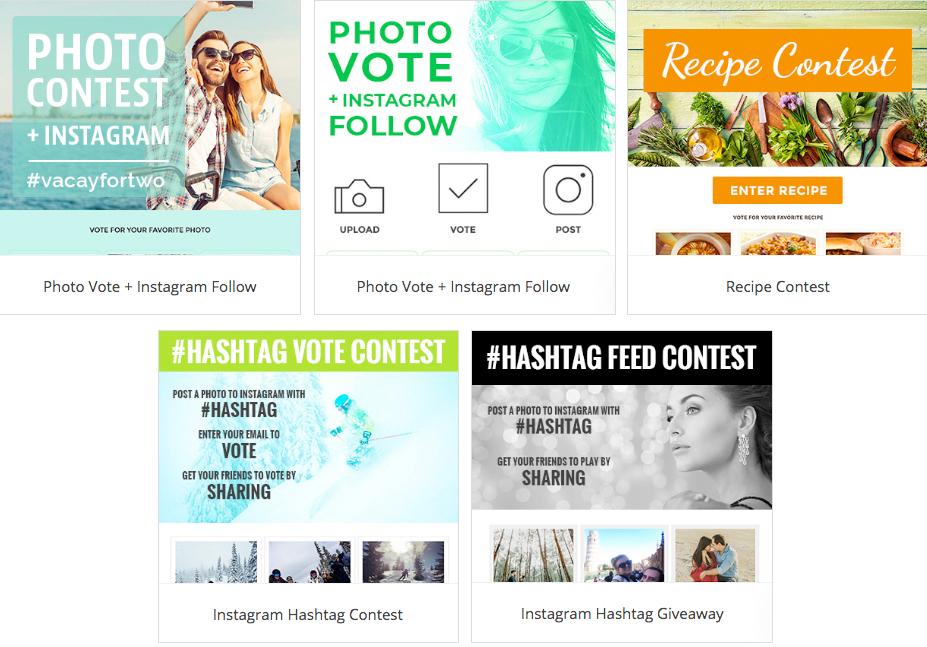Open the Instagram Hashtag Contest template title
The width and height of the screenshot is (927, 647).
[307, 614]
